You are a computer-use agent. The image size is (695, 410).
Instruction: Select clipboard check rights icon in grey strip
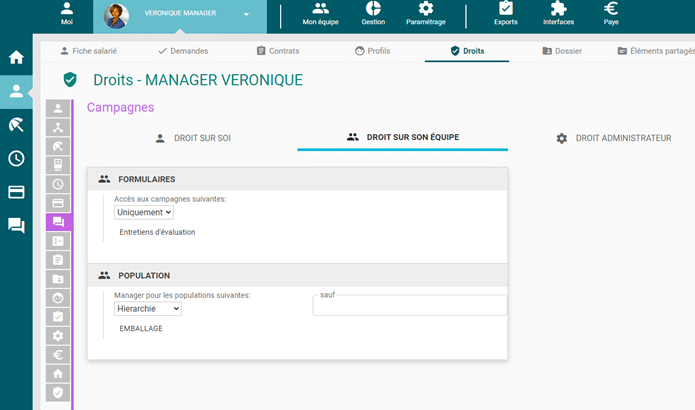point(58,316)
